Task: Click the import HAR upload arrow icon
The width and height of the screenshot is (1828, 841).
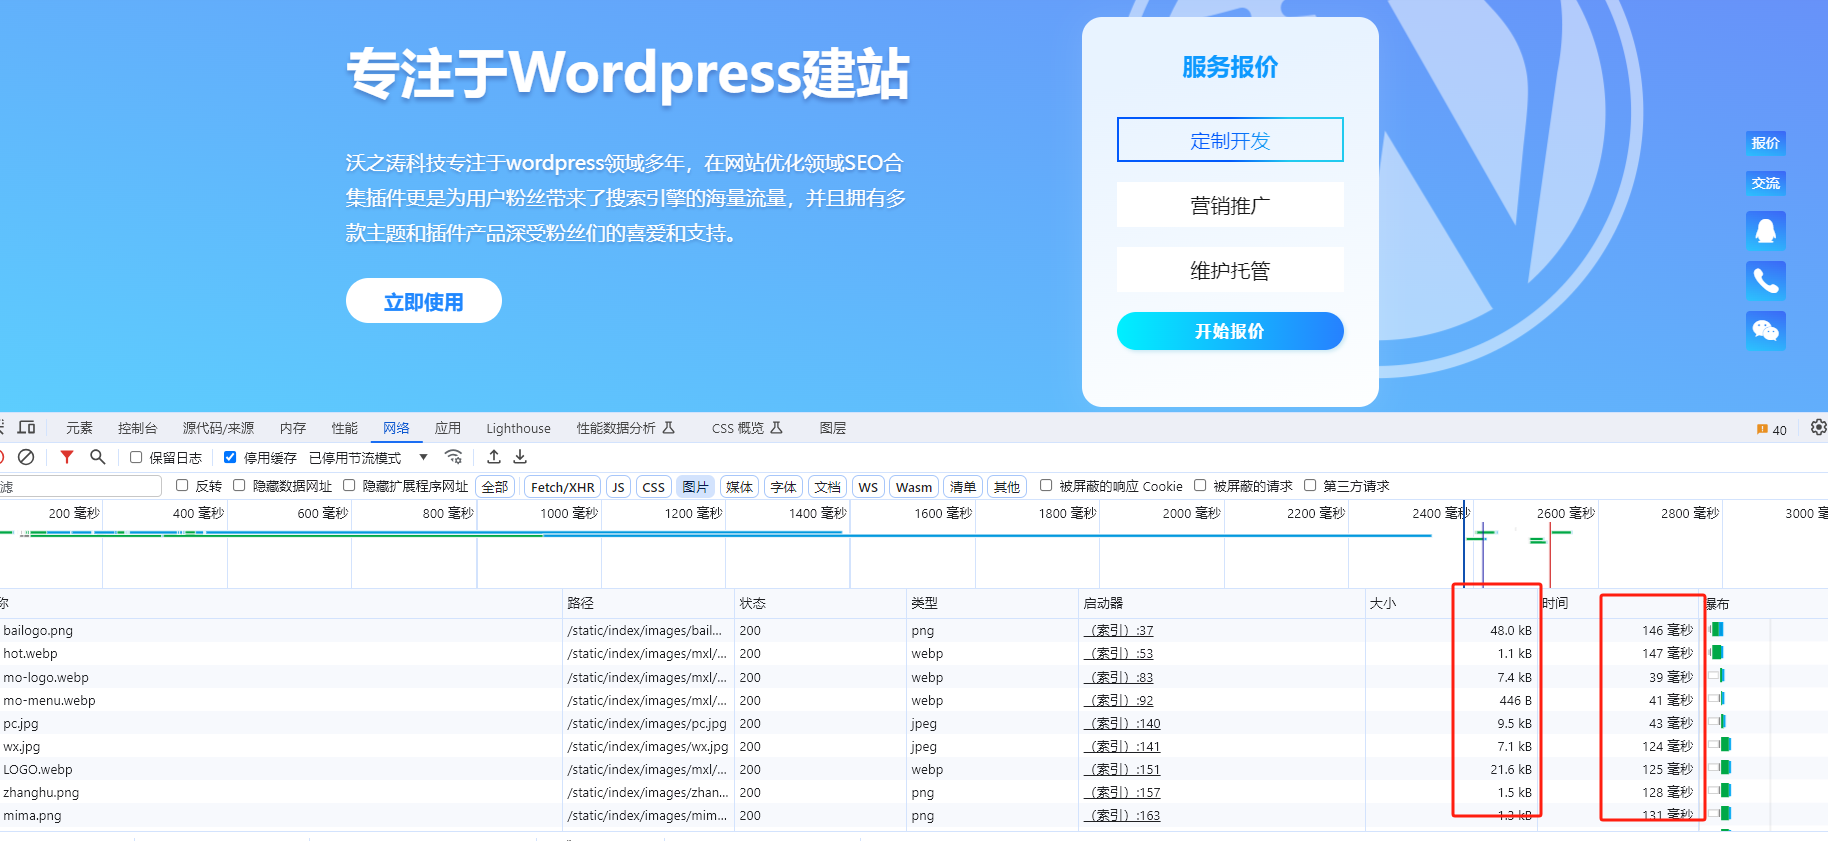Action: tap(494, 457)
